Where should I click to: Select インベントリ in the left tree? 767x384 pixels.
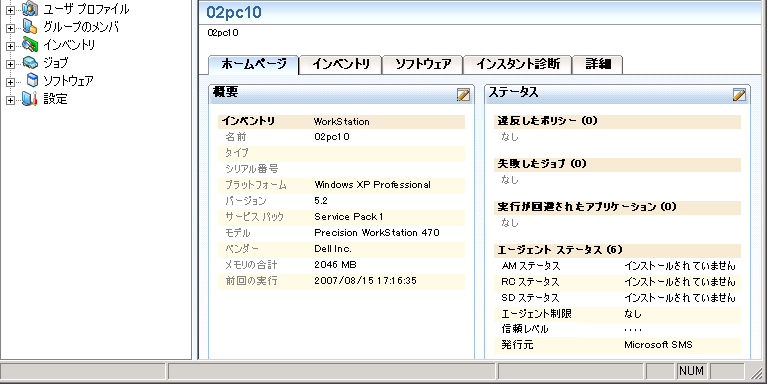click(69, 45)
